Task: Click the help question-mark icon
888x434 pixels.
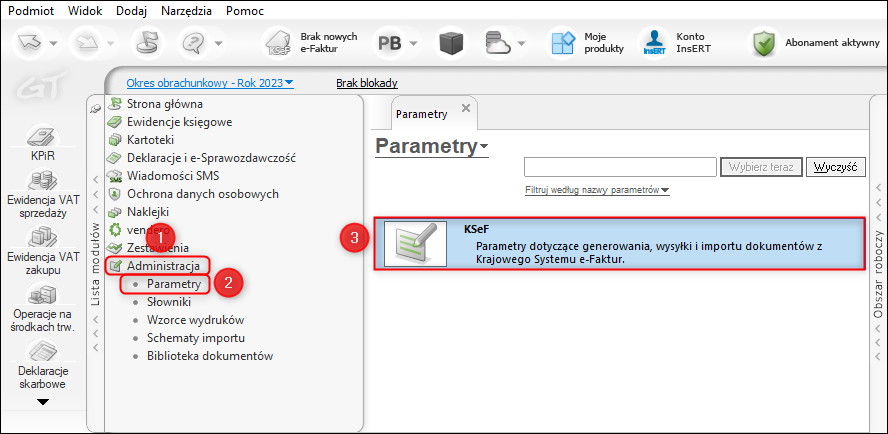Action: pos(194,44)
